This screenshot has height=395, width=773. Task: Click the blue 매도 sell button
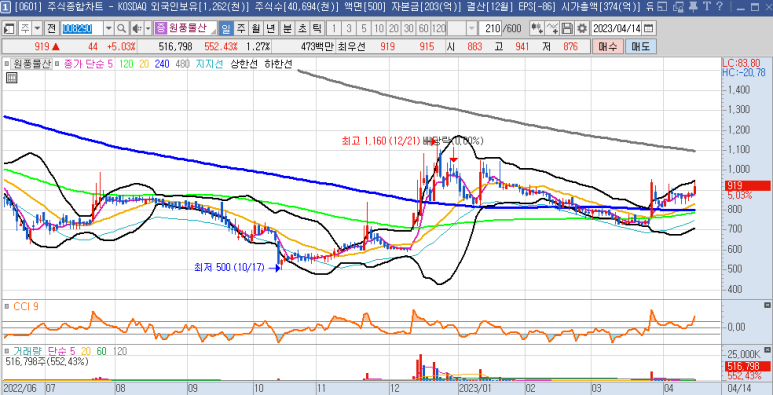[x=640, y=47]
